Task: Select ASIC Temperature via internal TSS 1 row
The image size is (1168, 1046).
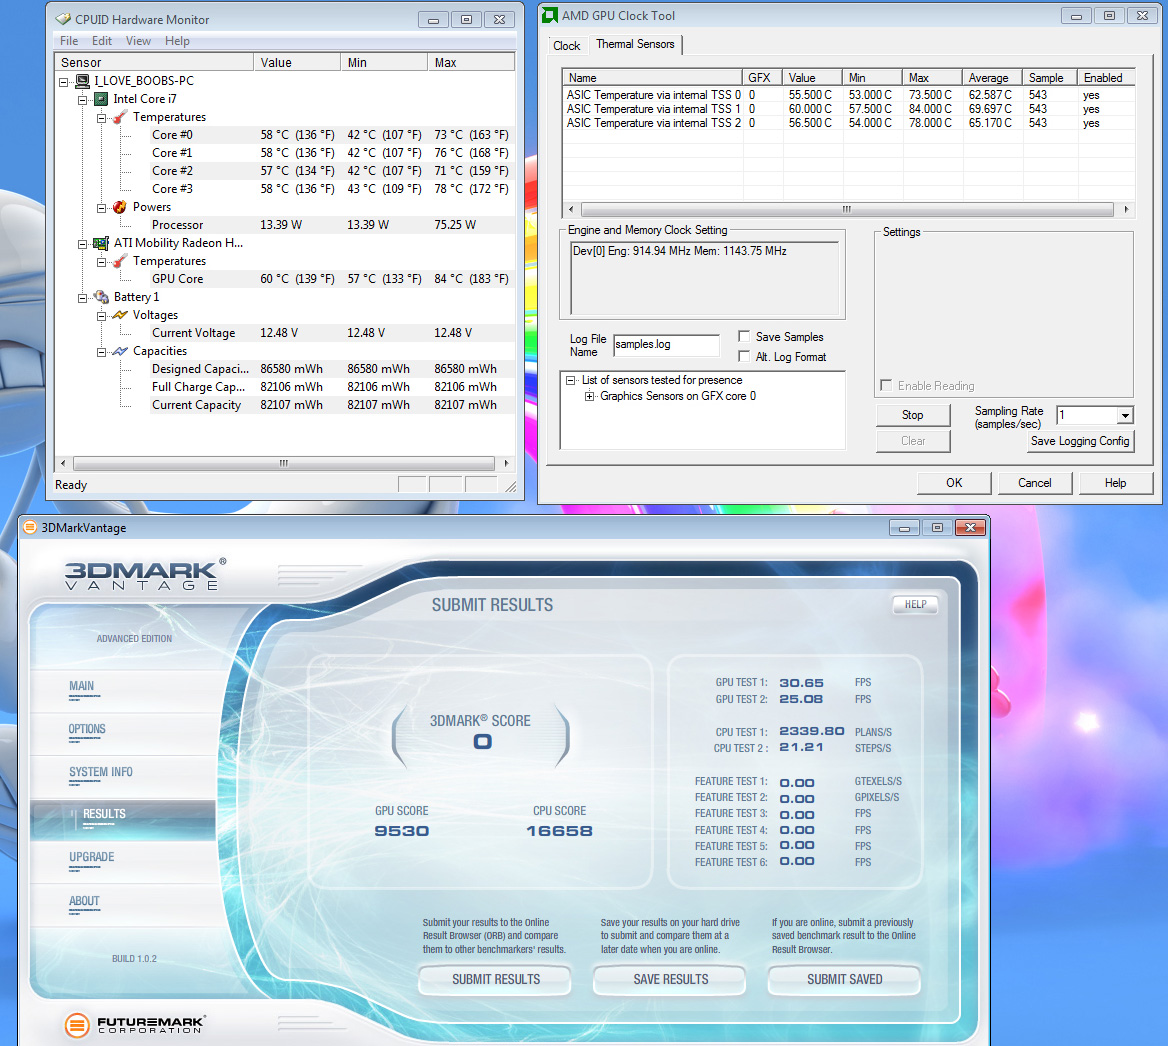Action: pyautogui.click(x=848, y=109)
